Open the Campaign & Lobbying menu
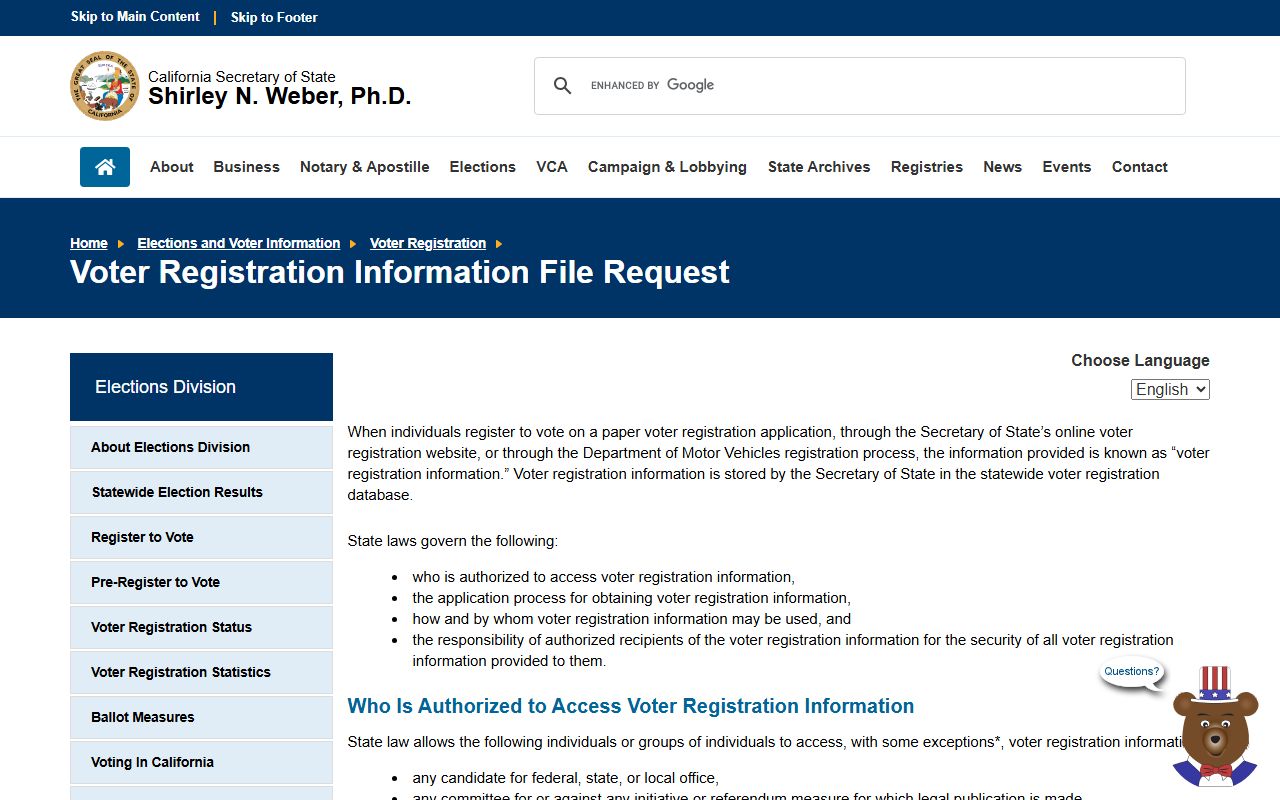The height and width of the screenshot is (800, 1280). 667,167
